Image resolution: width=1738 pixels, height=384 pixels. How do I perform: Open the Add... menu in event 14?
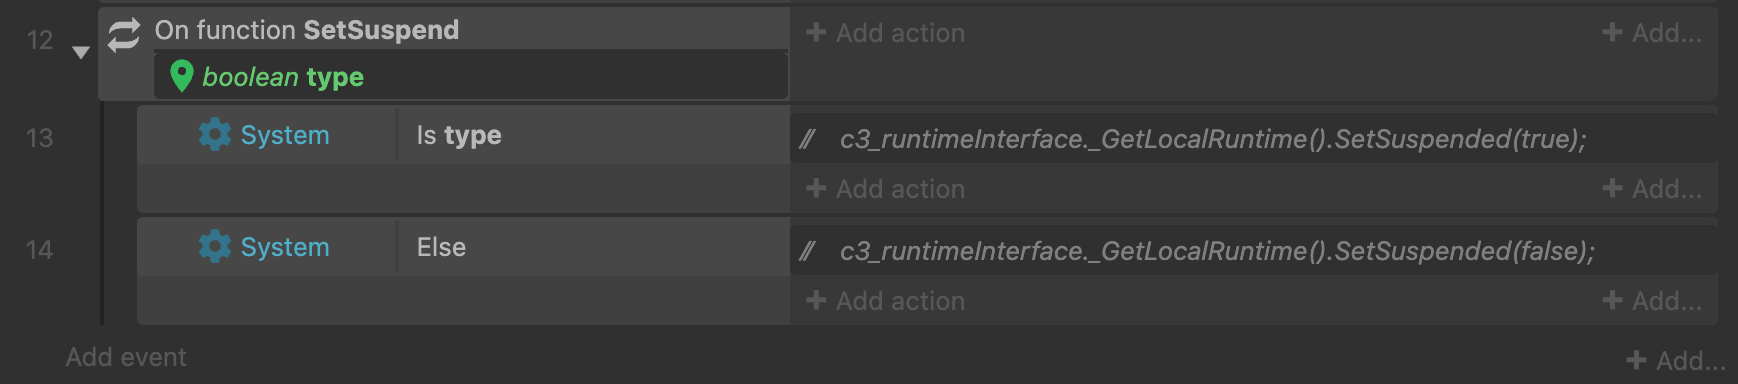[1652, 301]
